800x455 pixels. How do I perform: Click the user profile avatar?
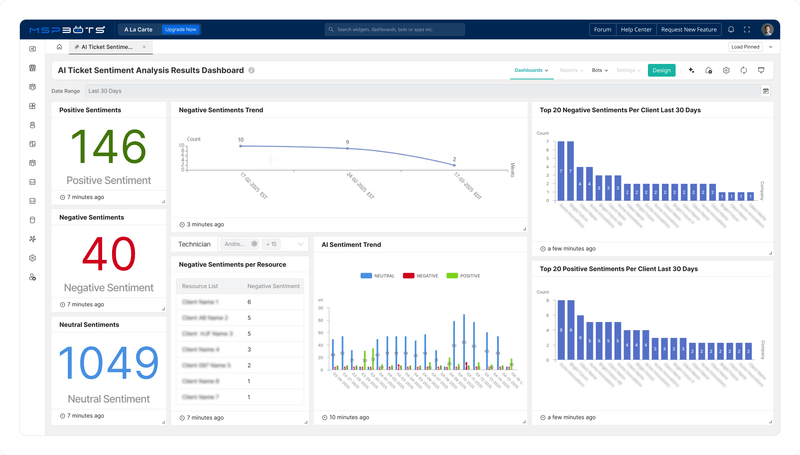tap(767, 30)
